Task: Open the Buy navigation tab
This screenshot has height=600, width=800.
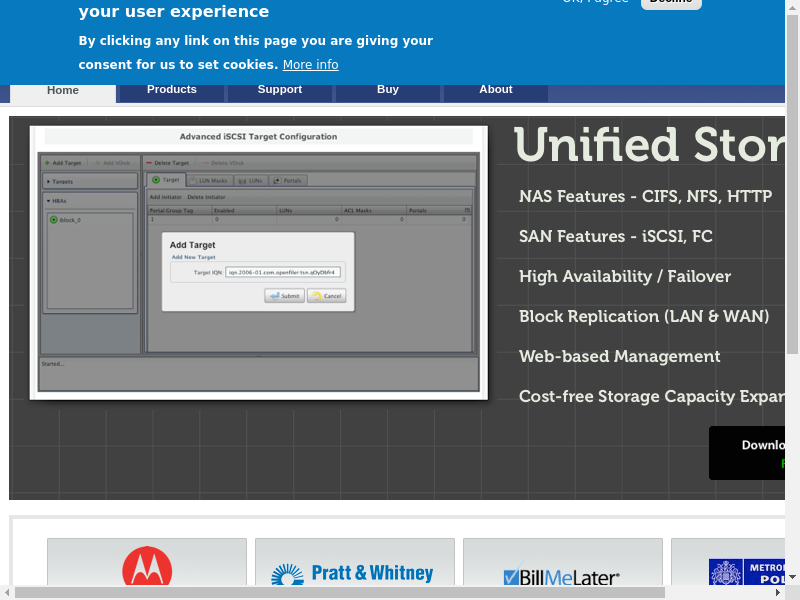Action: click(x=388, y=90)
